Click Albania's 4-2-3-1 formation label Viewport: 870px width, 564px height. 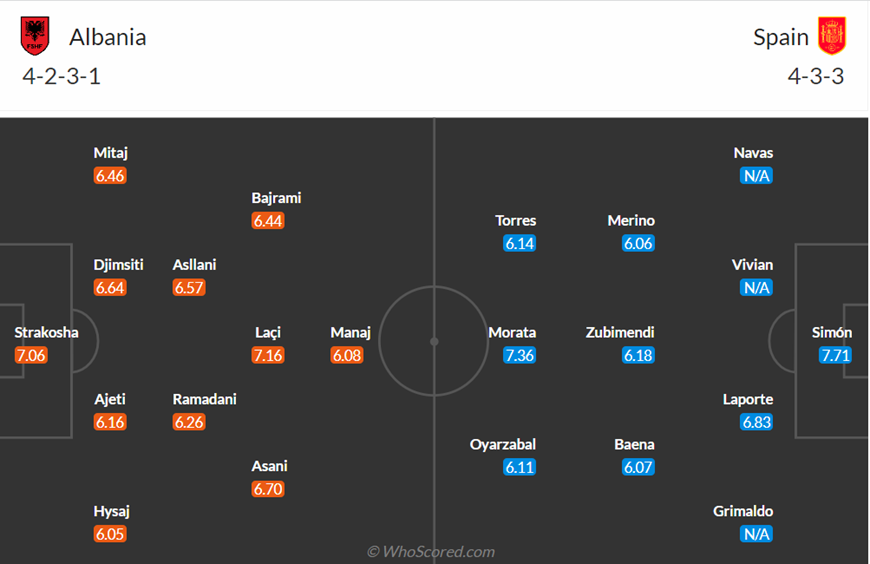click(62, 77)
